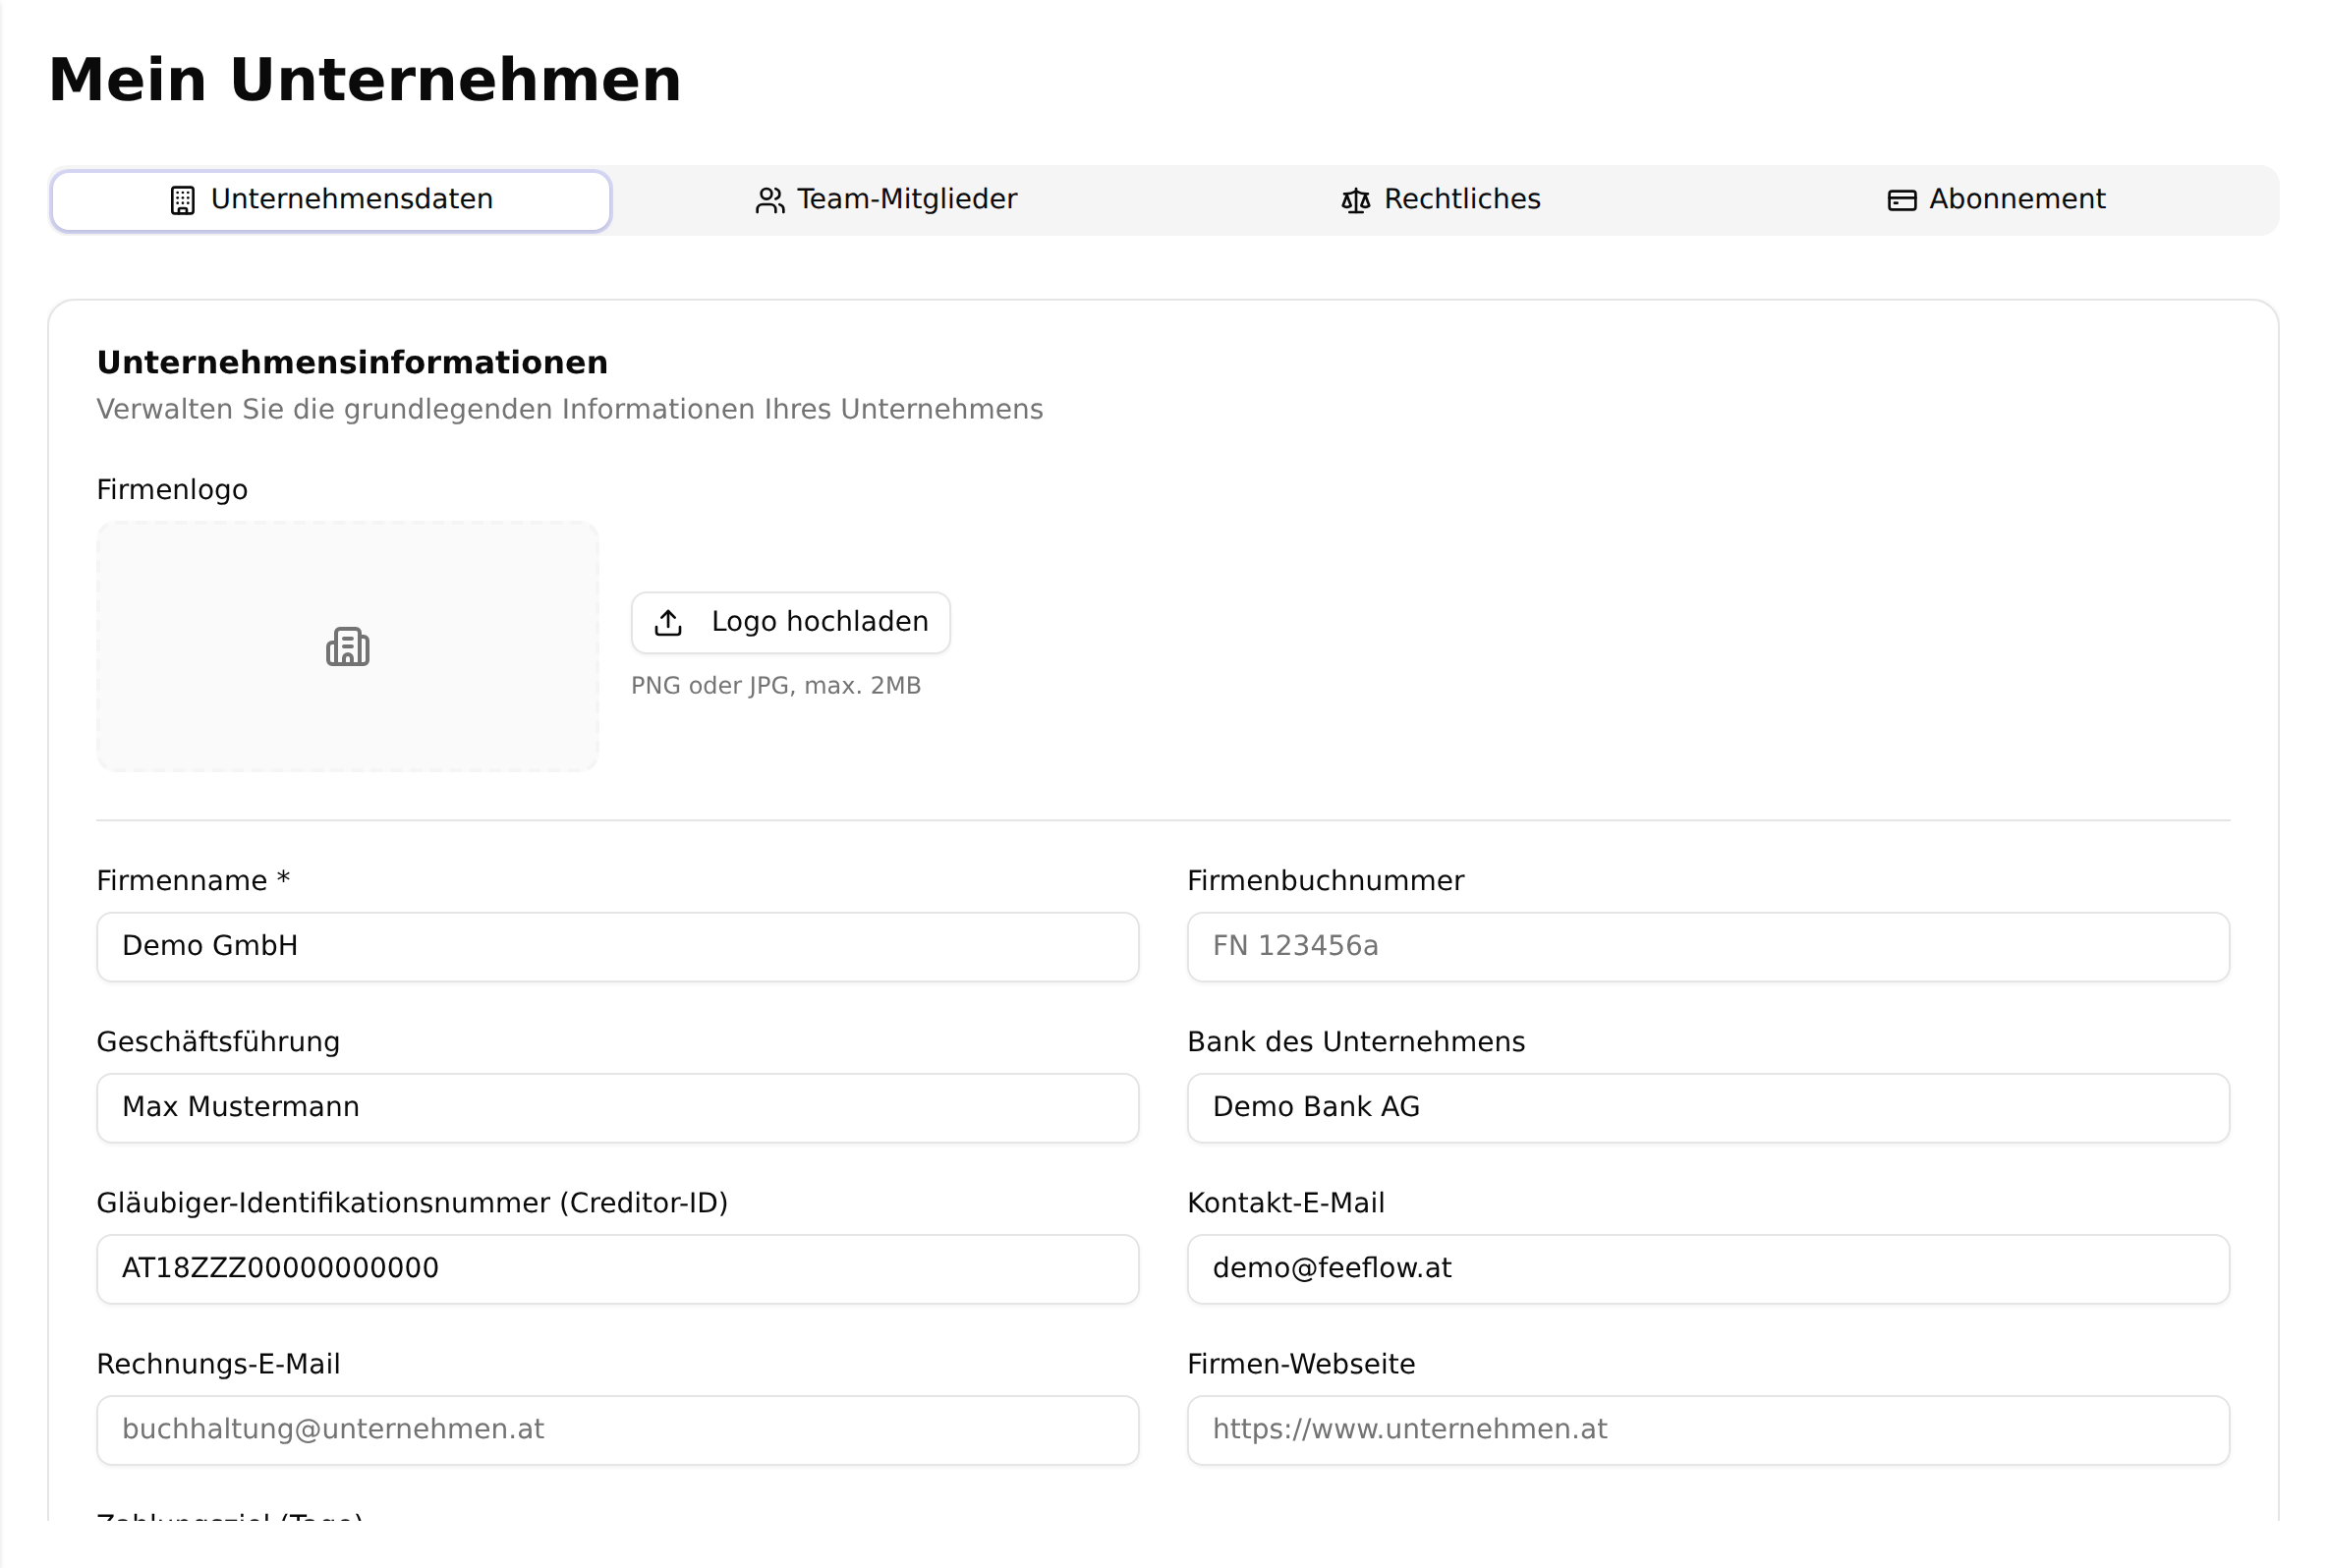Click the 'Firmenname *' label
The width and height of the screenshot is (2327, 1568).
coord(193,881)
